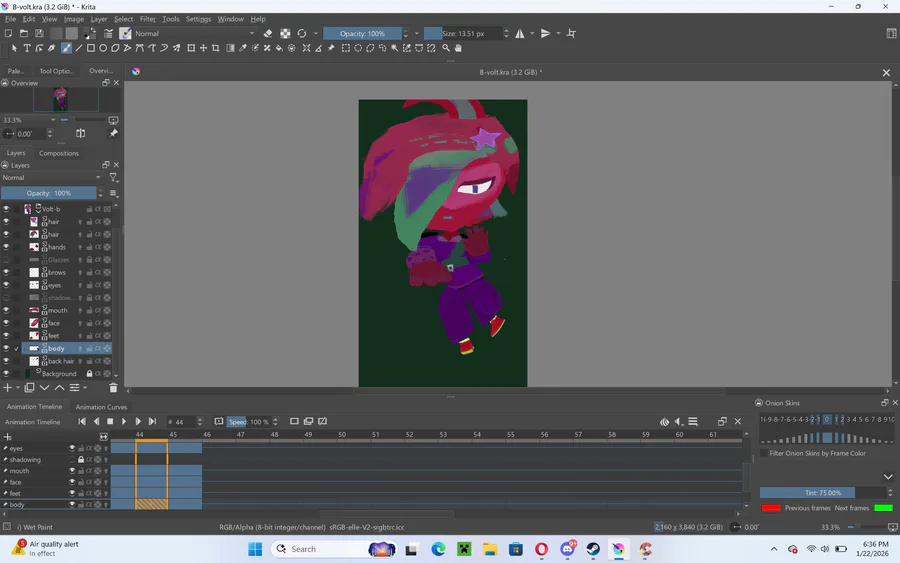Move layer up arrow icon

[59, 388]
